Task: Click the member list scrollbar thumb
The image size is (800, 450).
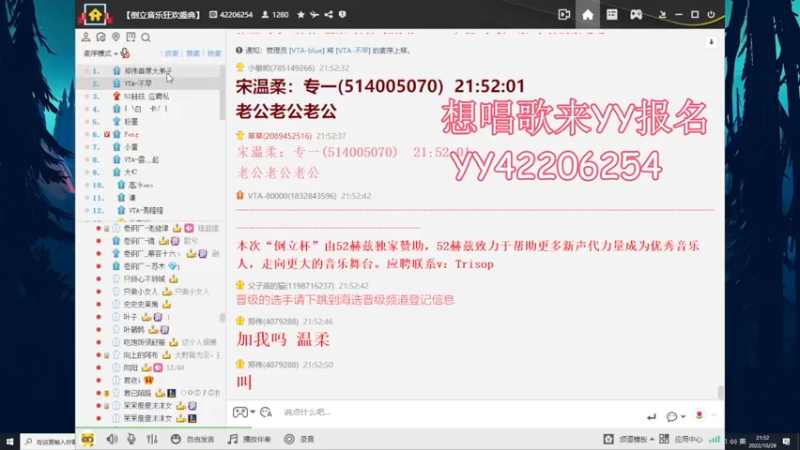Action: tap(222, 317)
